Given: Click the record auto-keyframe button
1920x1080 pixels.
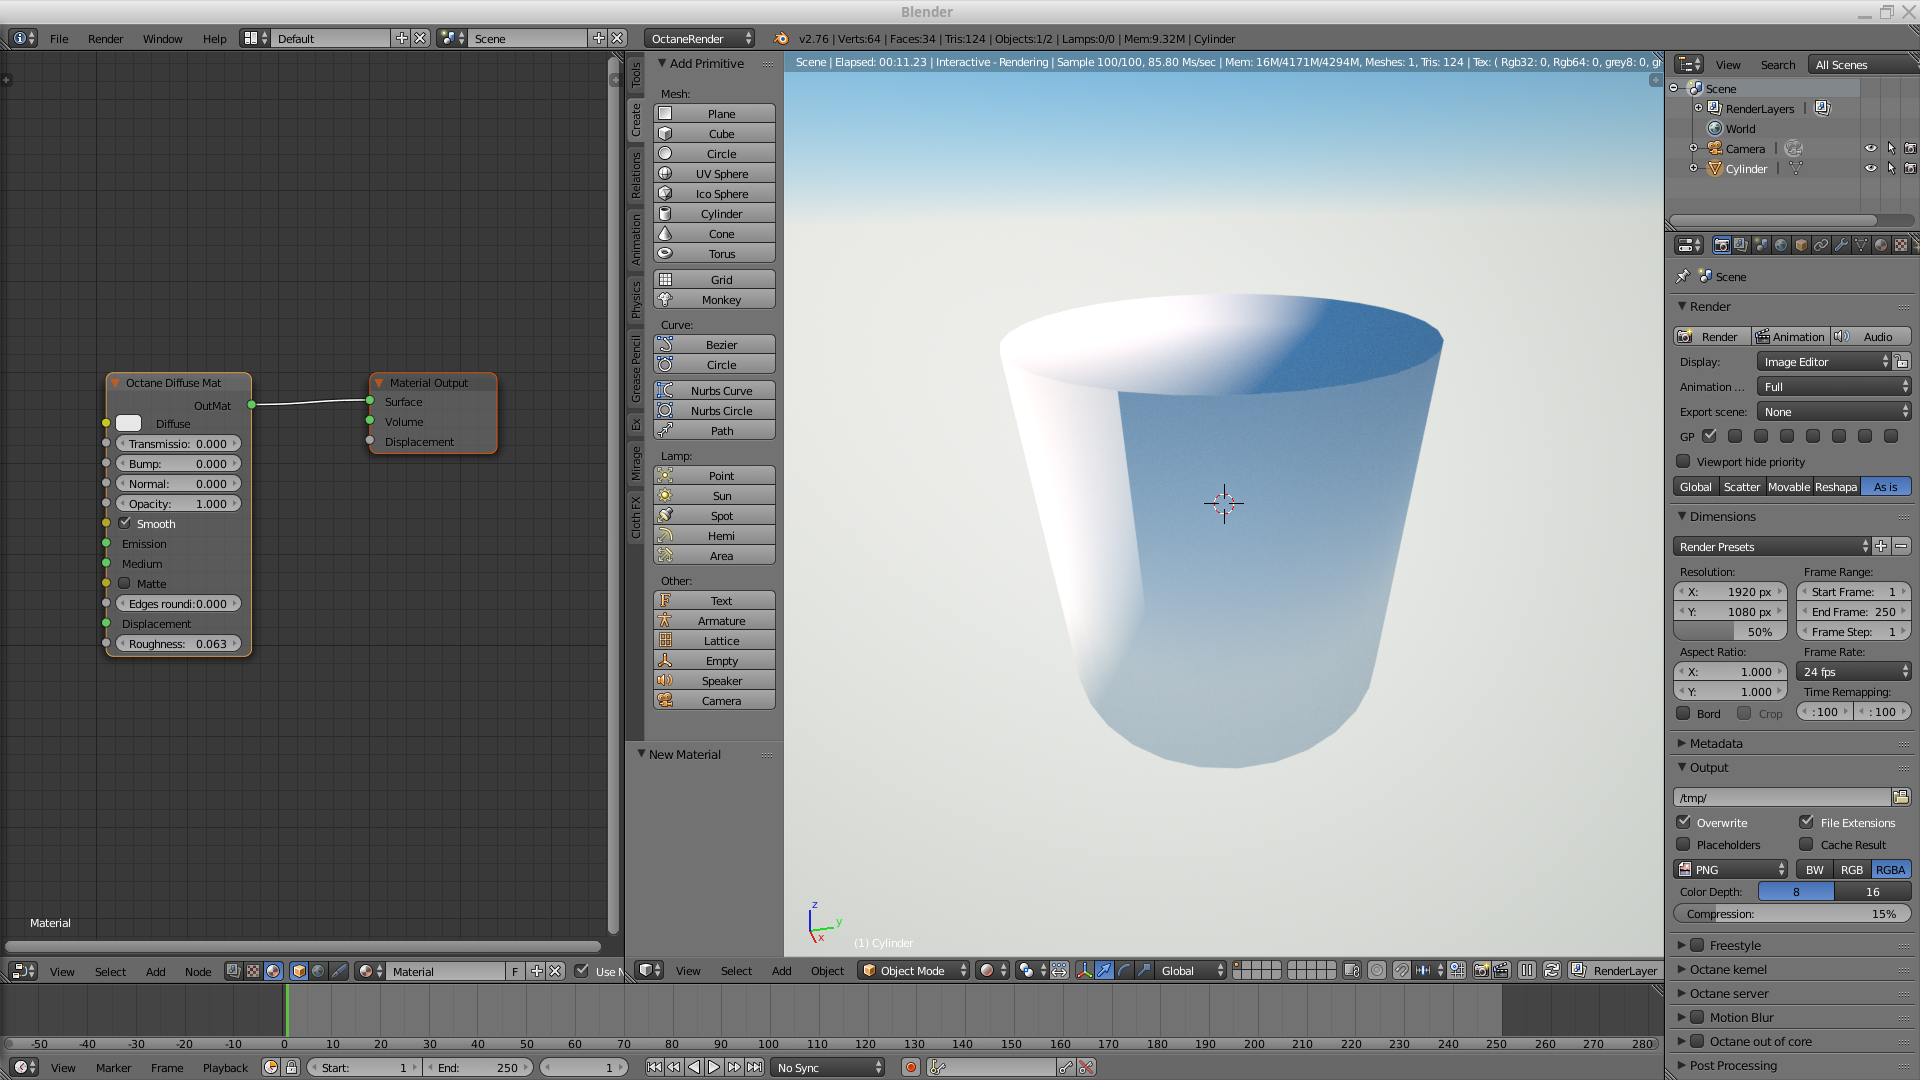Looking at the screenshot, I should click(x=910, y=1067).
